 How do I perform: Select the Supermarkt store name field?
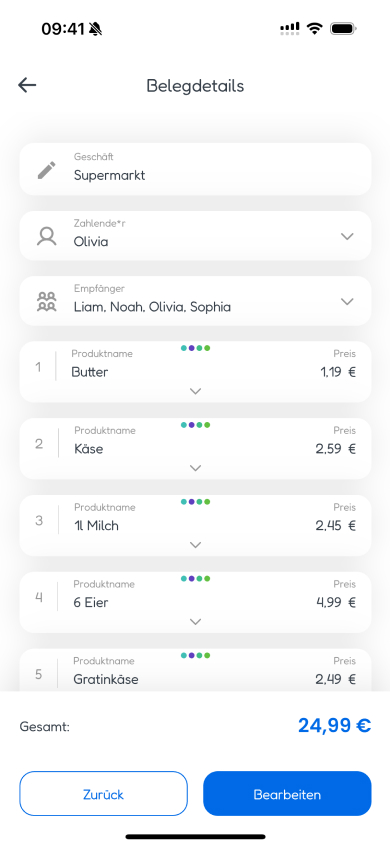click(195, 169)
